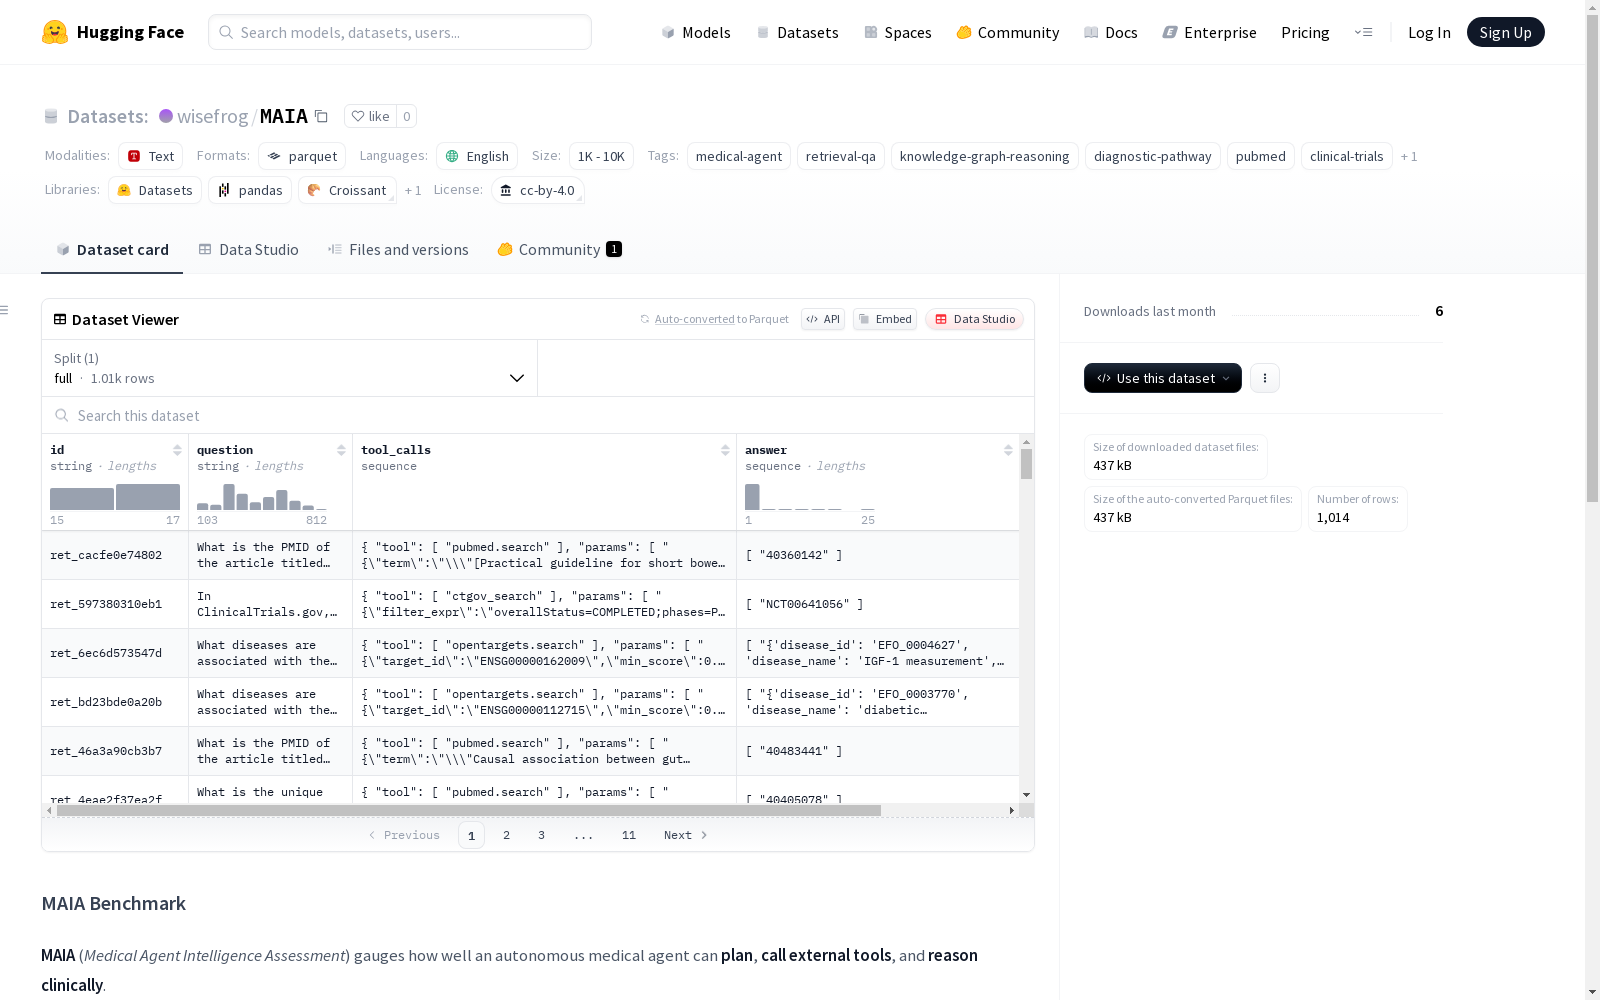Expand the additional libraries +1 indicator

pyautogui.click(x=413, y=190)
